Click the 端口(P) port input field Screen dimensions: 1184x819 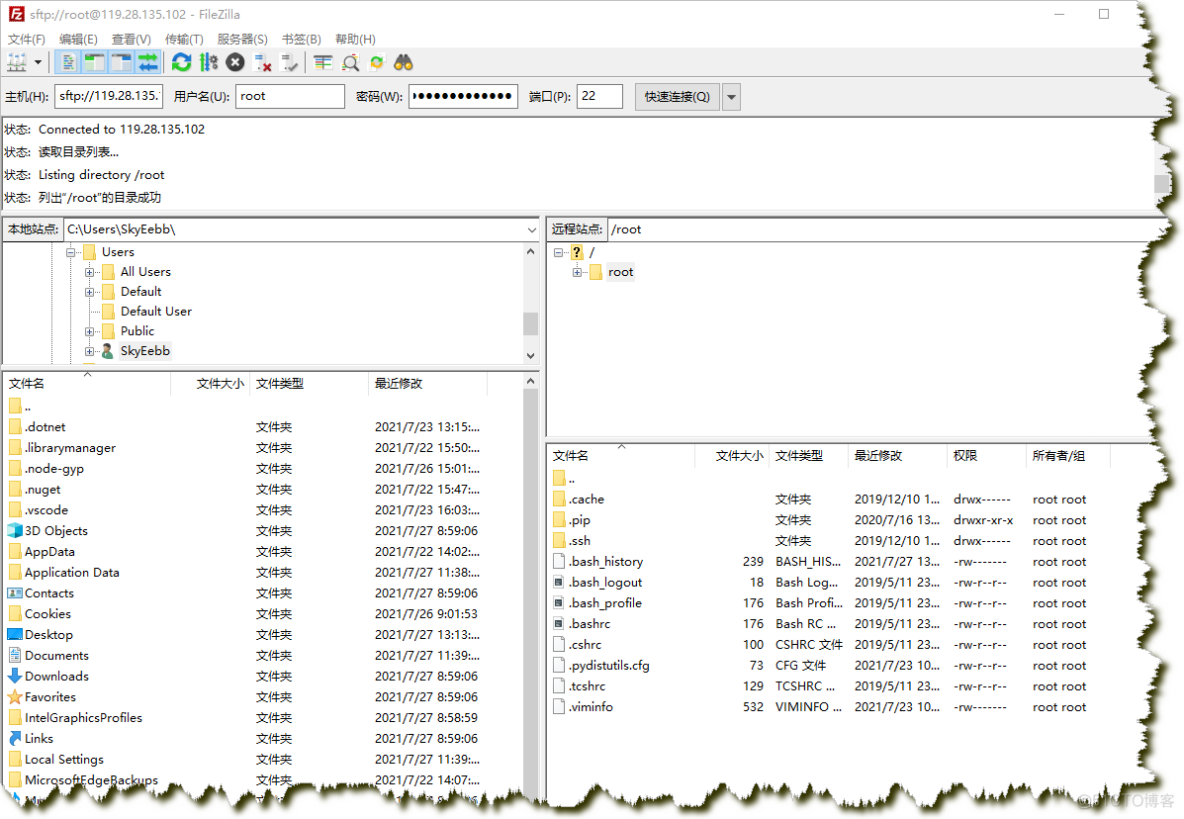coord(599,97)
